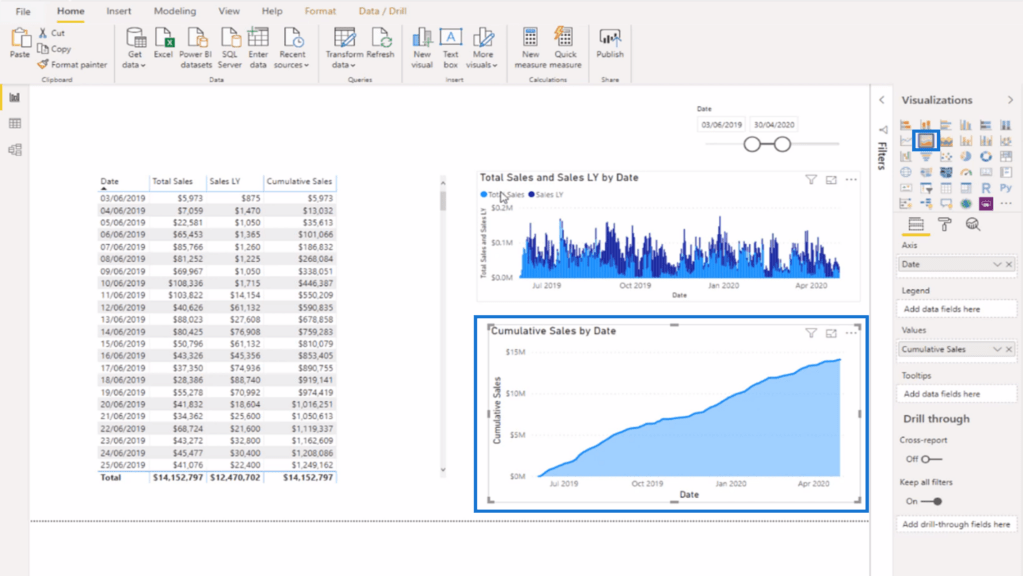The image size is (1024, 576).
Task: Insert a Text box
Action: [x=451, y=48]
